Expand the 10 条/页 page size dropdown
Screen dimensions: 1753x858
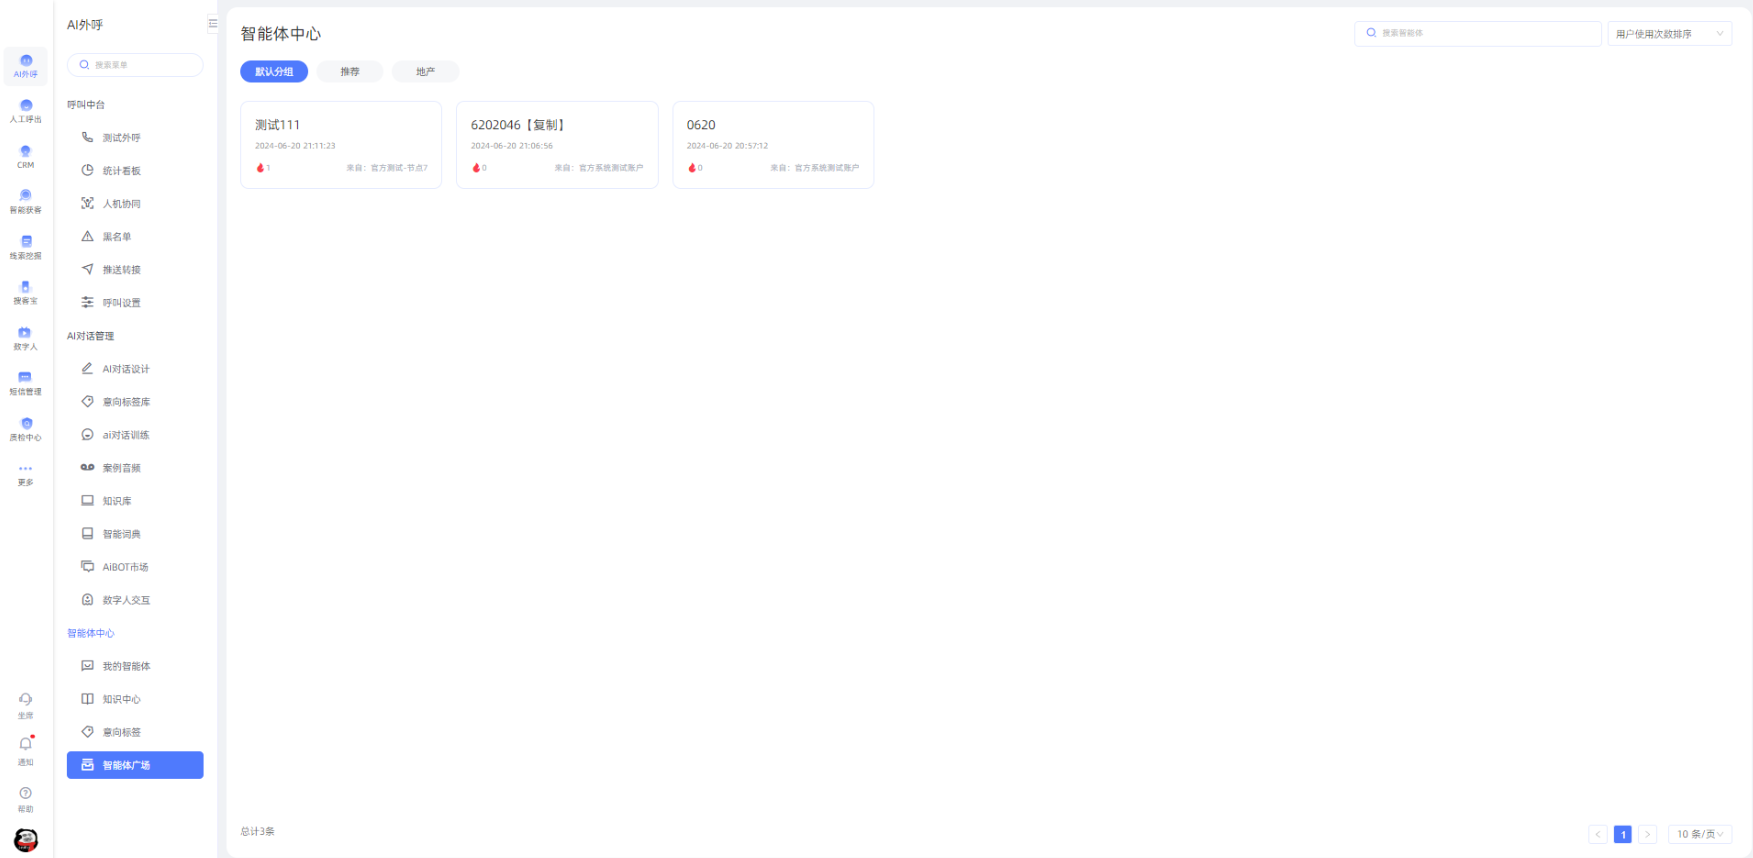1699,834
